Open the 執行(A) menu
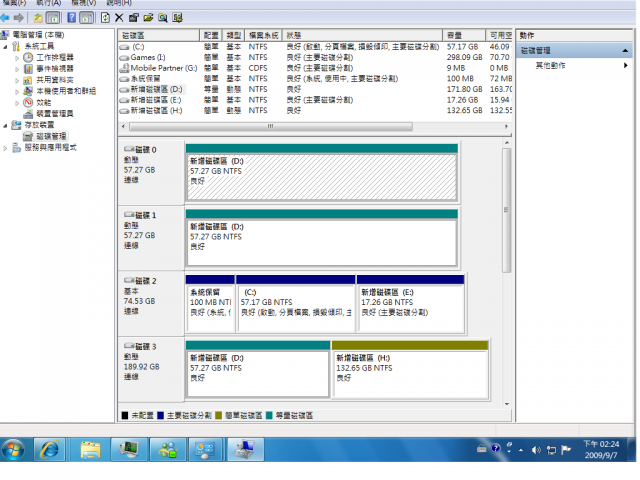 point(48,3)
